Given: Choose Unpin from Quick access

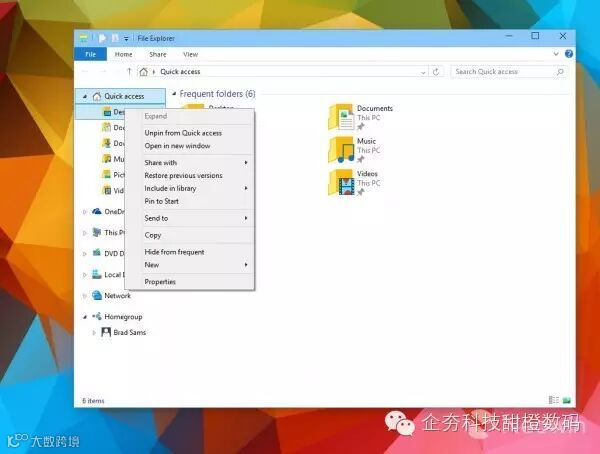Looking at the screenshot, I should [183, 133].
